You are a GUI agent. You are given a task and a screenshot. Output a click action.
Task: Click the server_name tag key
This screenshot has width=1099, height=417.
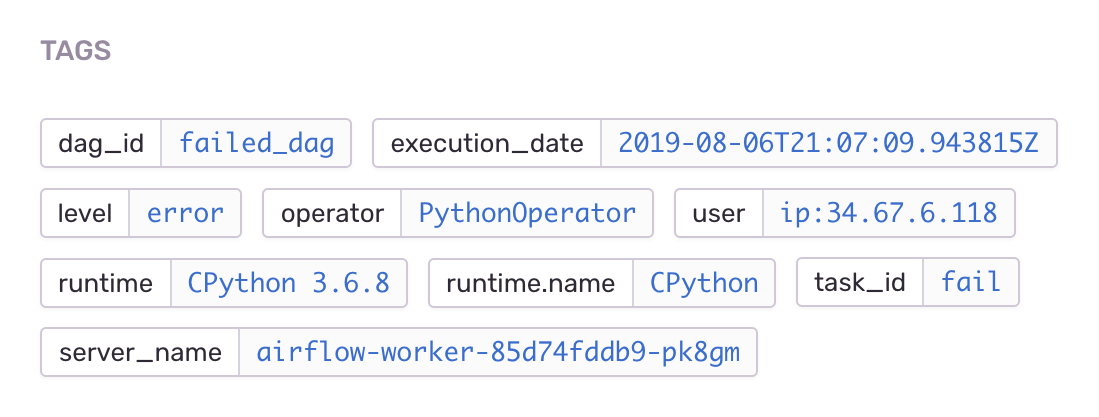click(140, 352)
